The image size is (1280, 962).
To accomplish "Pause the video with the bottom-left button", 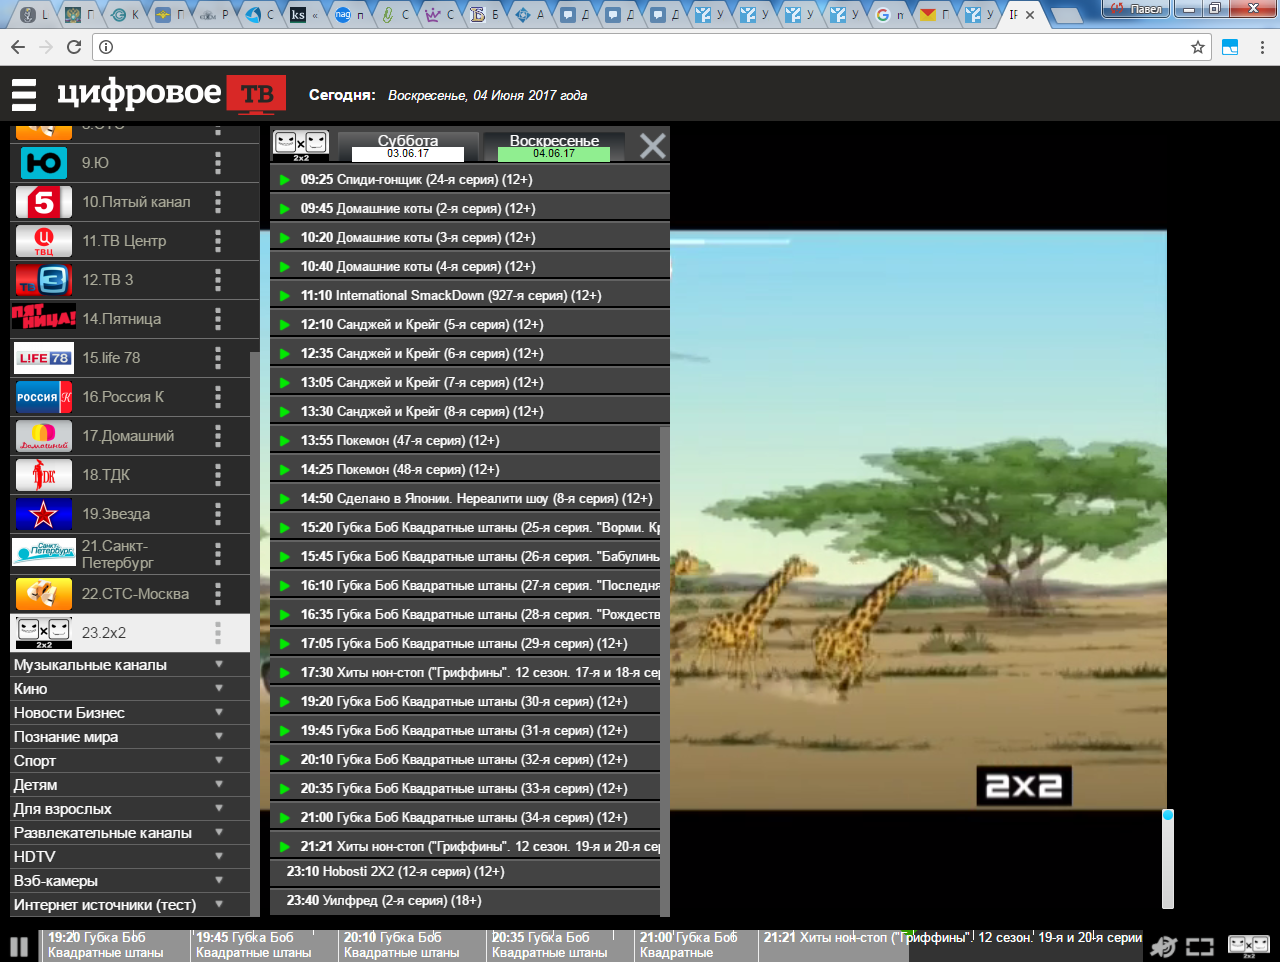I will point(19,946).
